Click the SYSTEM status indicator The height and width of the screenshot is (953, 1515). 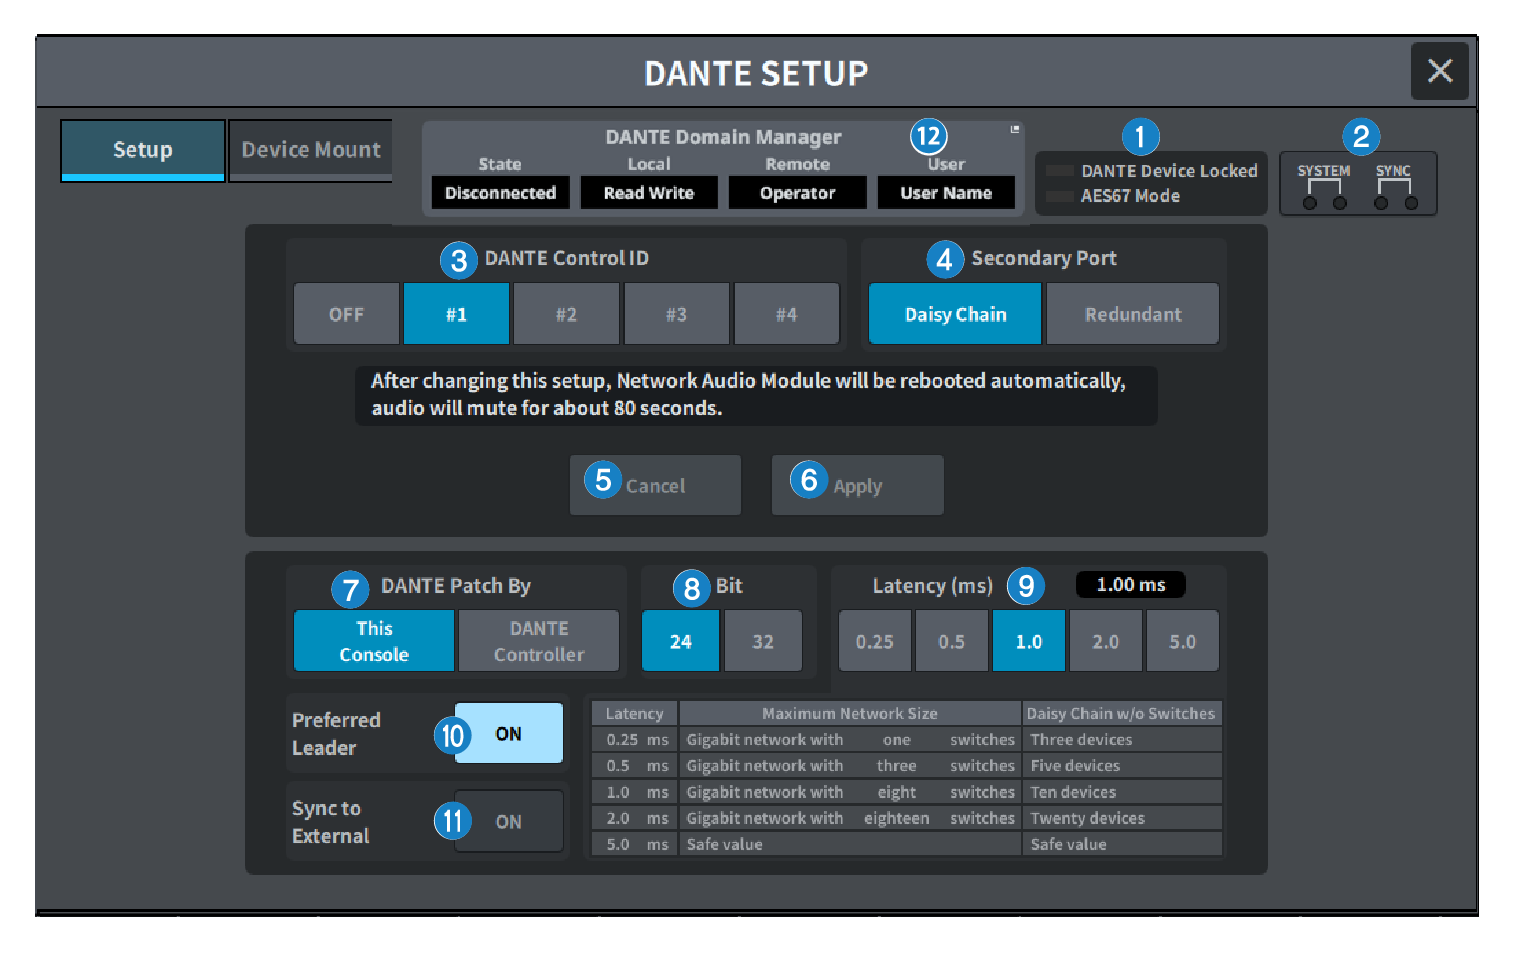tap(1324, 186)
